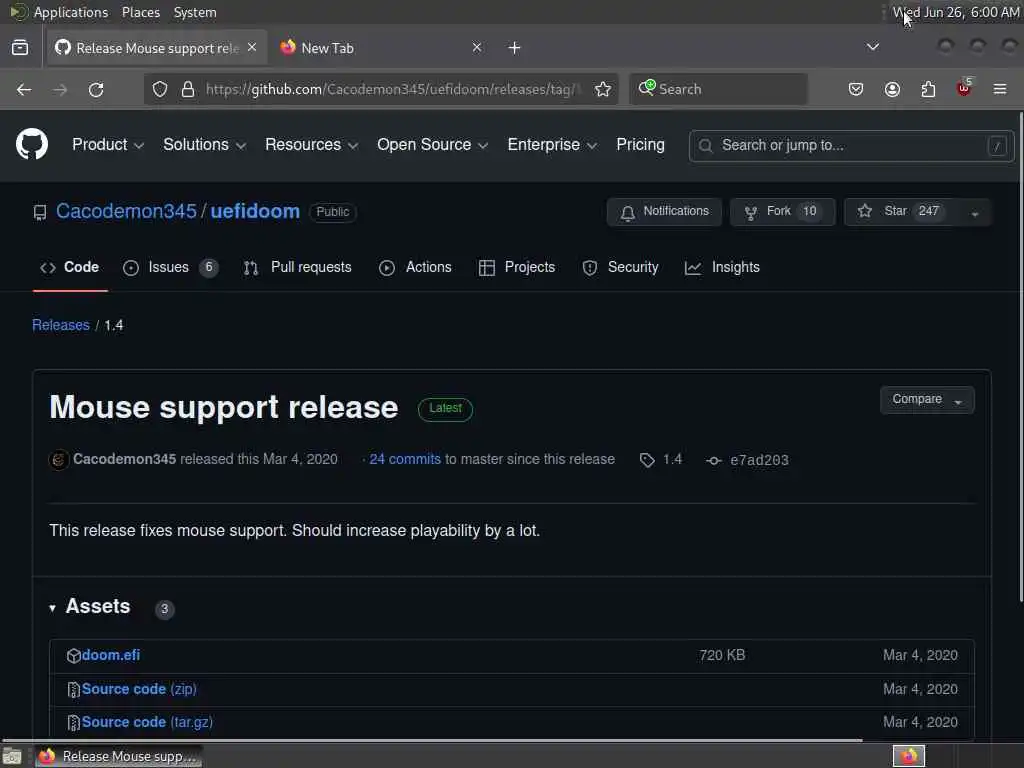The image size is (1024, 768).
Task: Close the New Tab tab
Action: pos(477,47)
